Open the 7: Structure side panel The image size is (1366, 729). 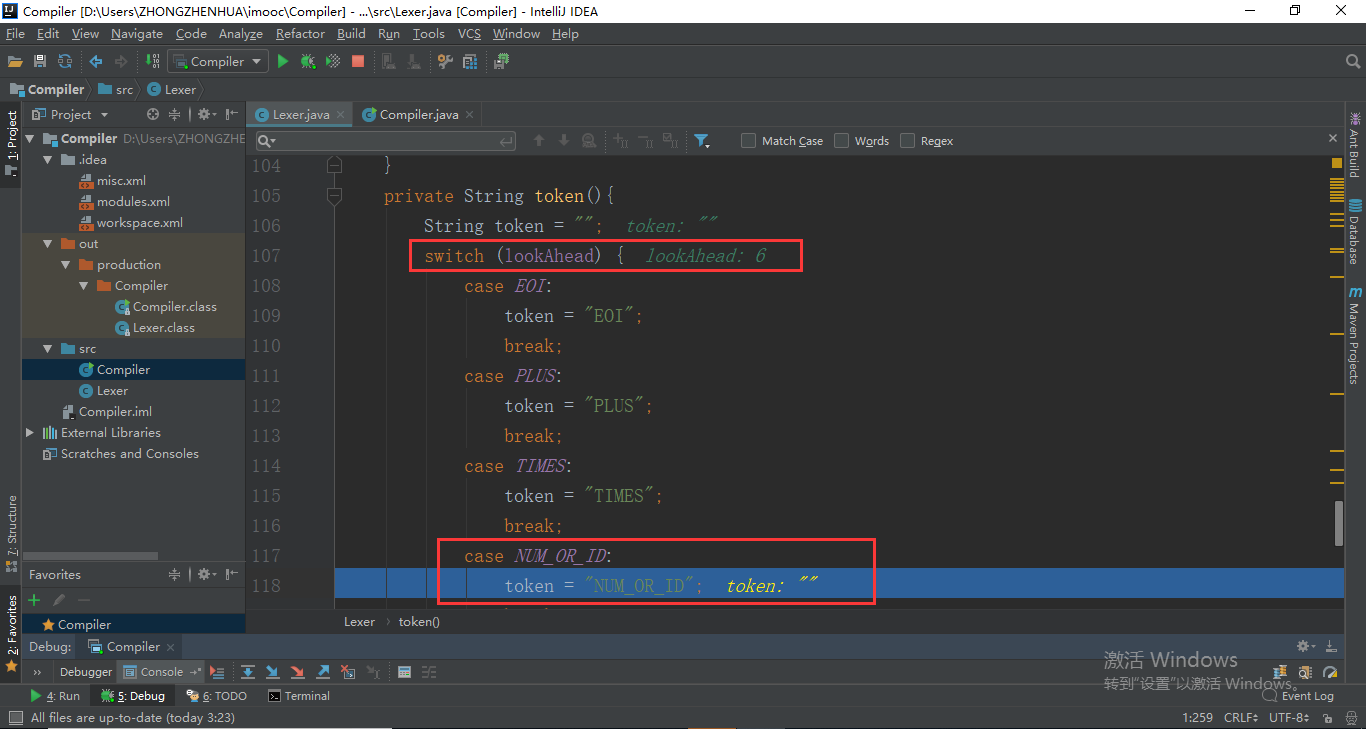pyautogui.click(x=11, y=532)
